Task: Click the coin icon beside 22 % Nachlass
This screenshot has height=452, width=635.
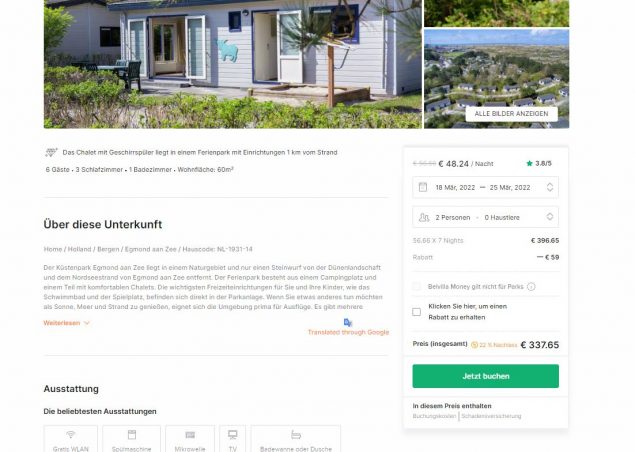Action: pos(474,345)
